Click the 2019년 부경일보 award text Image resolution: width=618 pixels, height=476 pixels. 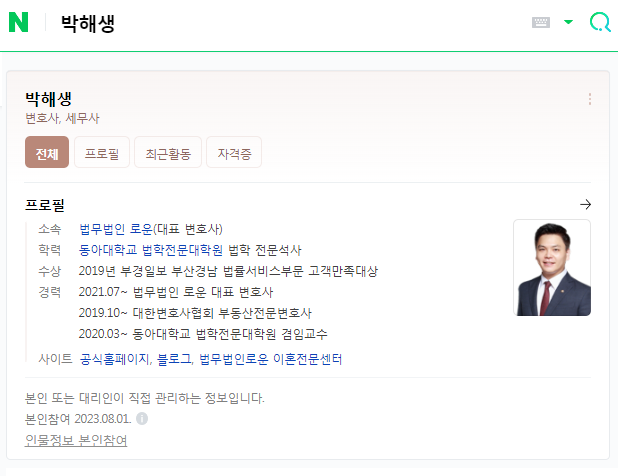tap(228, 271)
